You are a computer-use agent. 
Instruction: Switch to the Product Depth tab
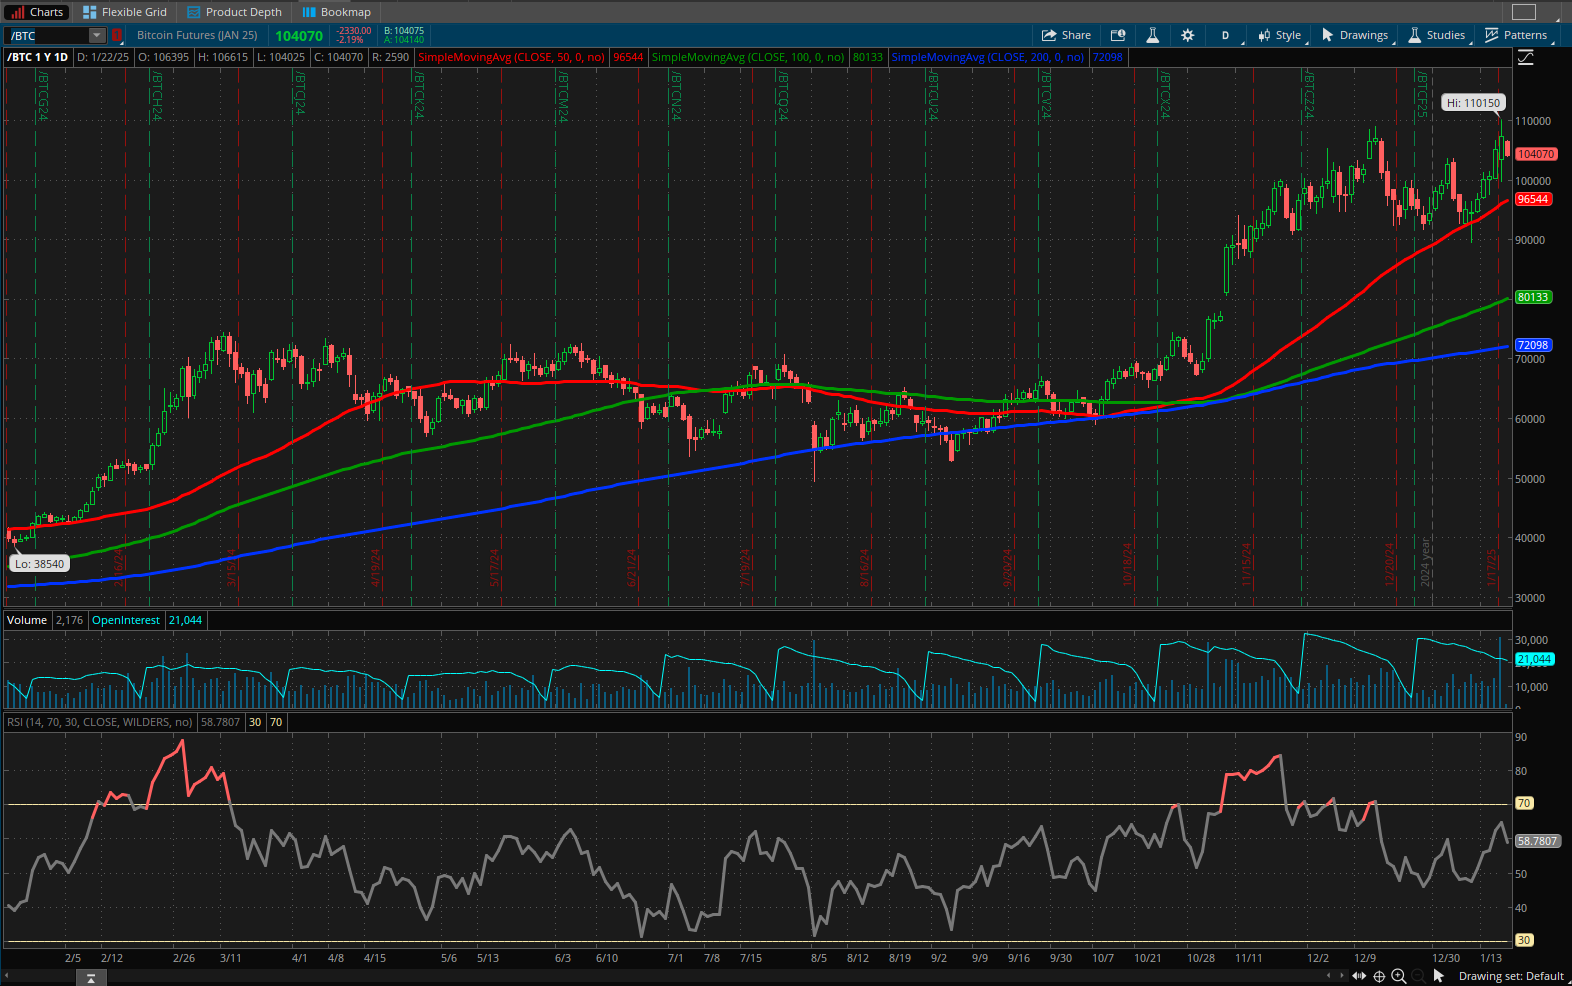click(x=235, y=12)
